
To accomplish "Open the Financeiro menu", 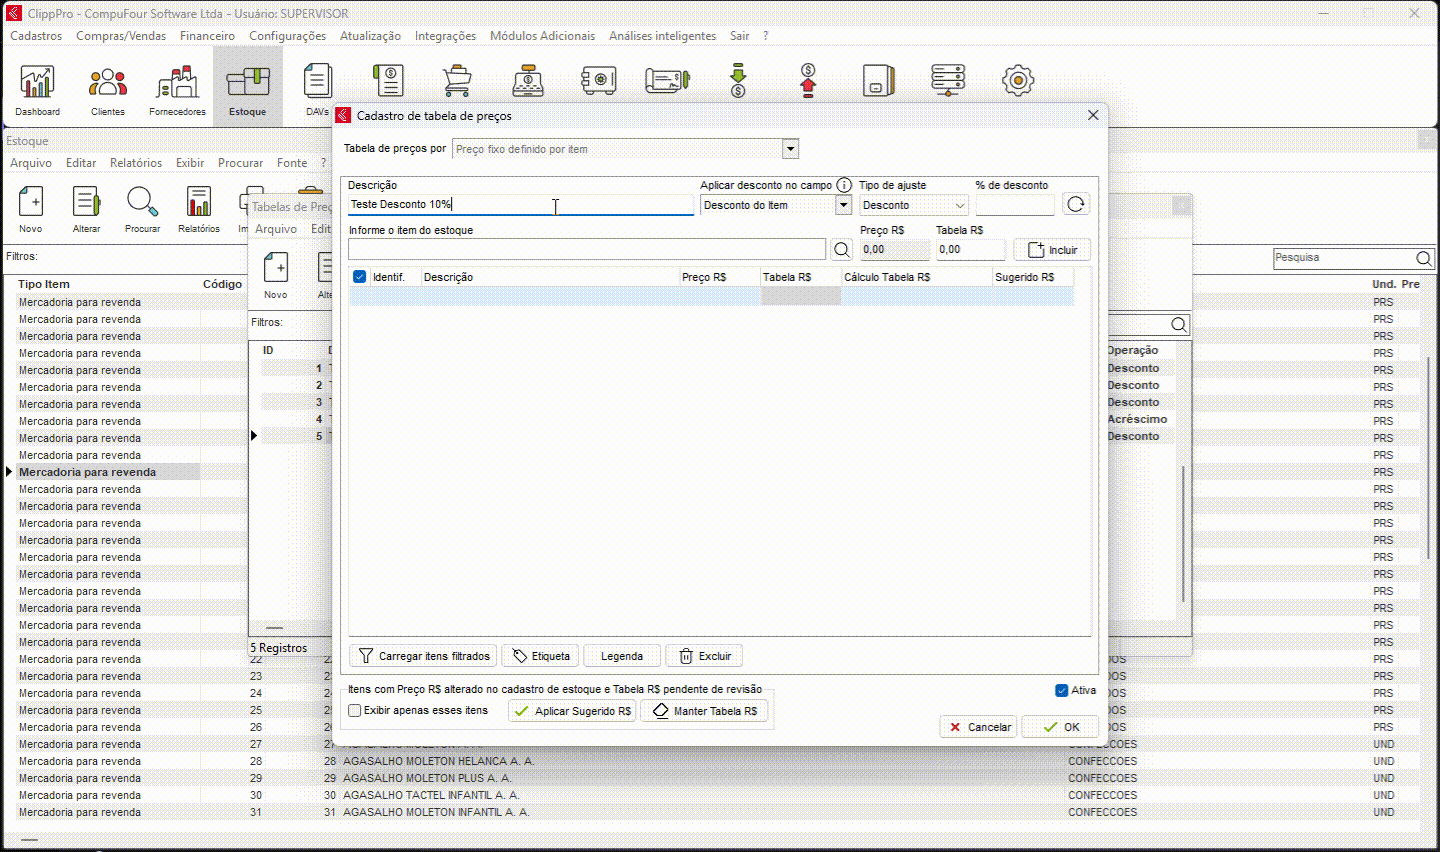I will click(x=207, y=36).
